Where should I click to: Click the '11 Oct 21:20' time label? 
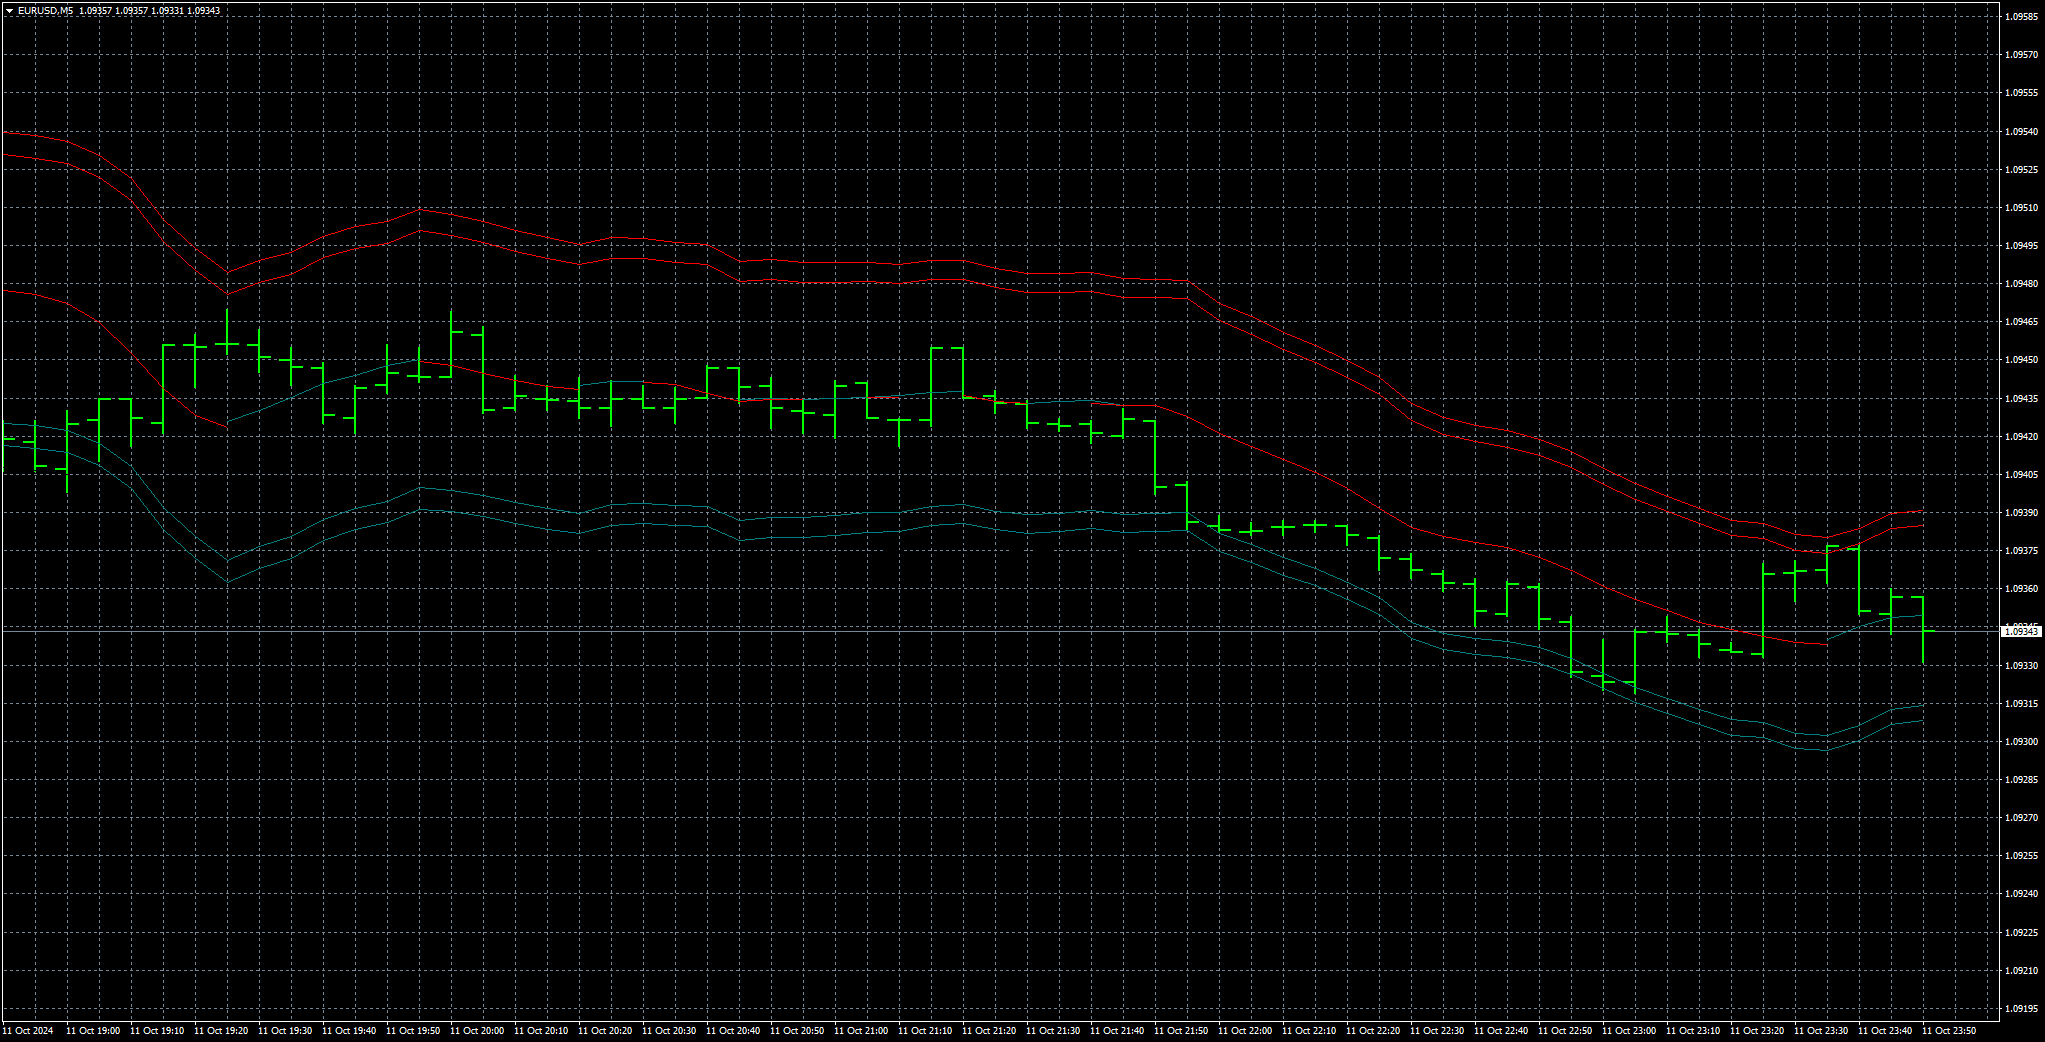tap(989, 1031)
